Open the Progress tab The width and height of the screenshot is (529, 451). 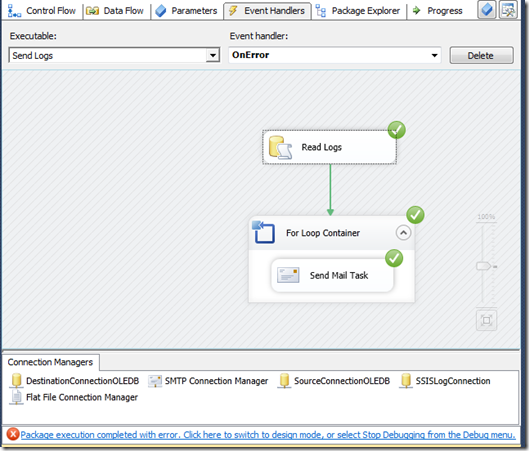click(438, 11)
